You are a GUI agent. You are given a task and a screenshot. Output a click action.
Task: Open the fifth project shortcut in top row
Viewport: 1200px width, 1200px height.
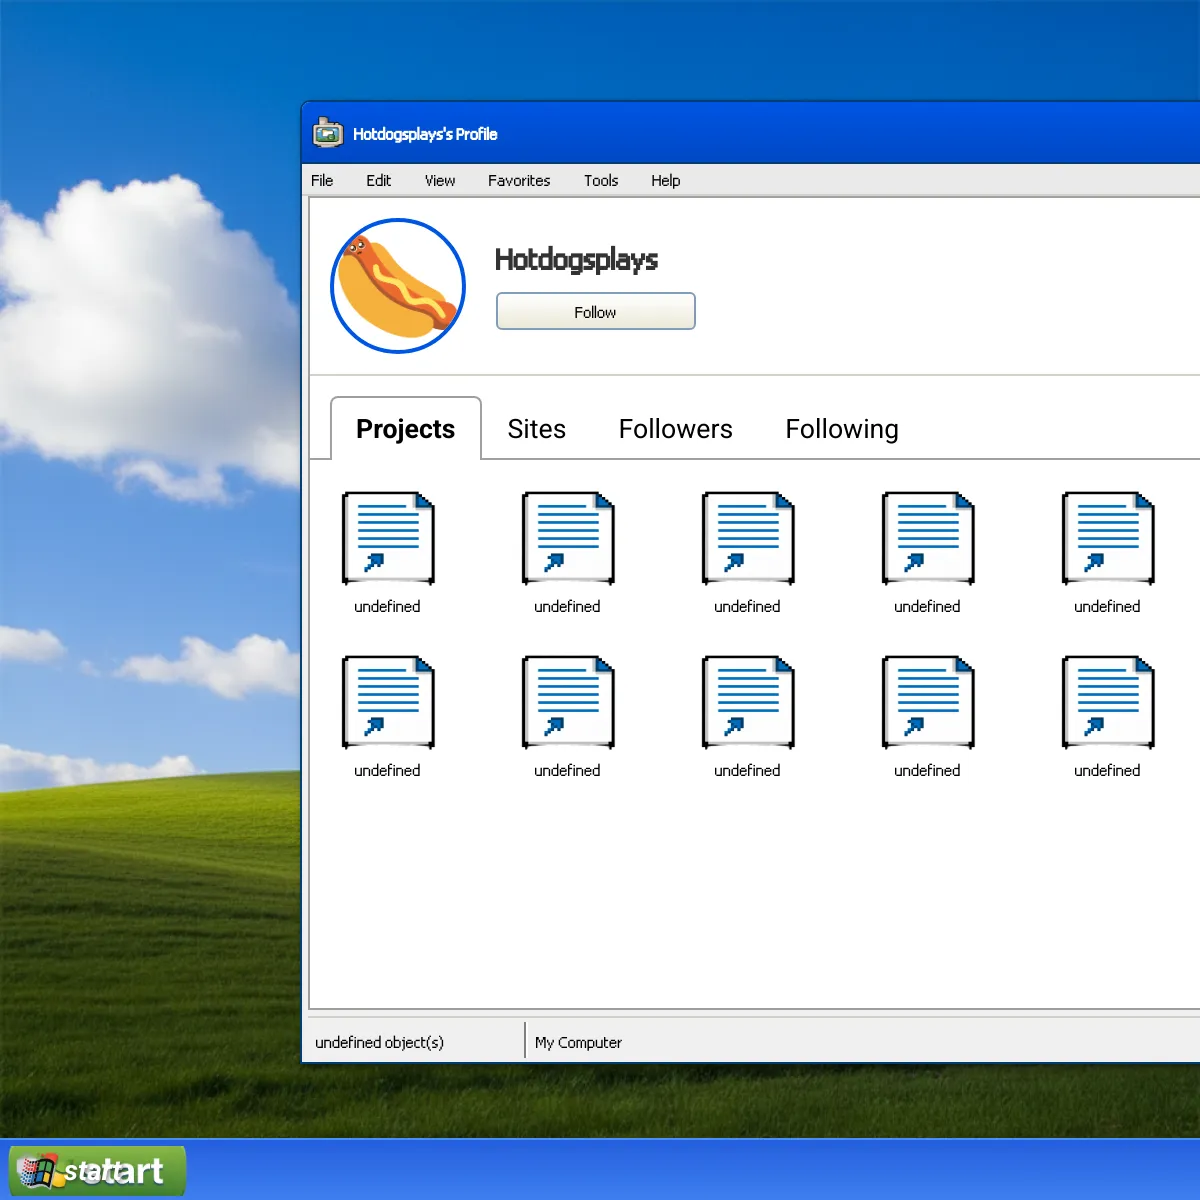(x=1108, y=539)
